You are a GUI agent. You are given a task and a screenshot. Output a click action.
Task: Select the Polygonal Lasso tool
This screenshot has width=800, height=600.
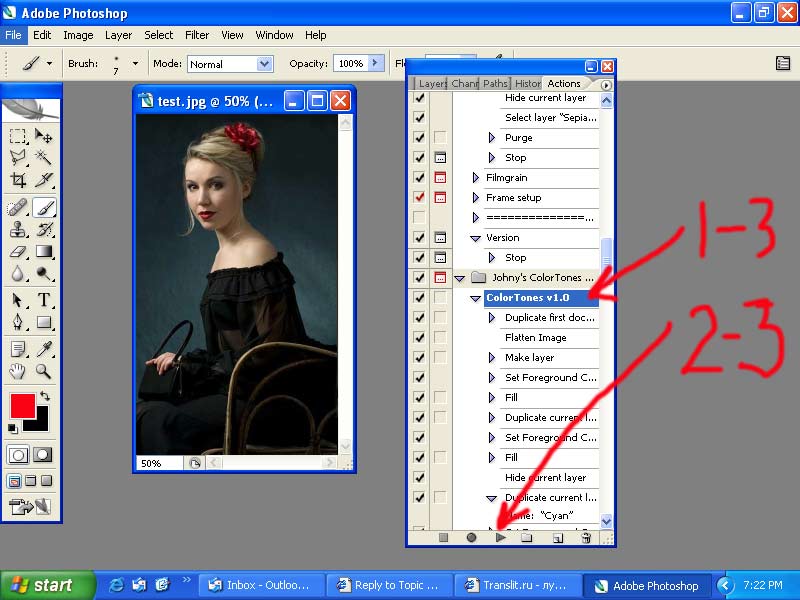pos(17,158)
